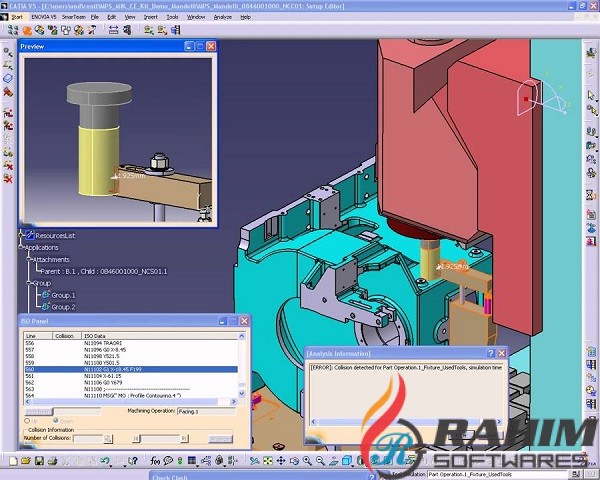
Task: Collapse the ResourcesList tree node
Action: (21, 233)
